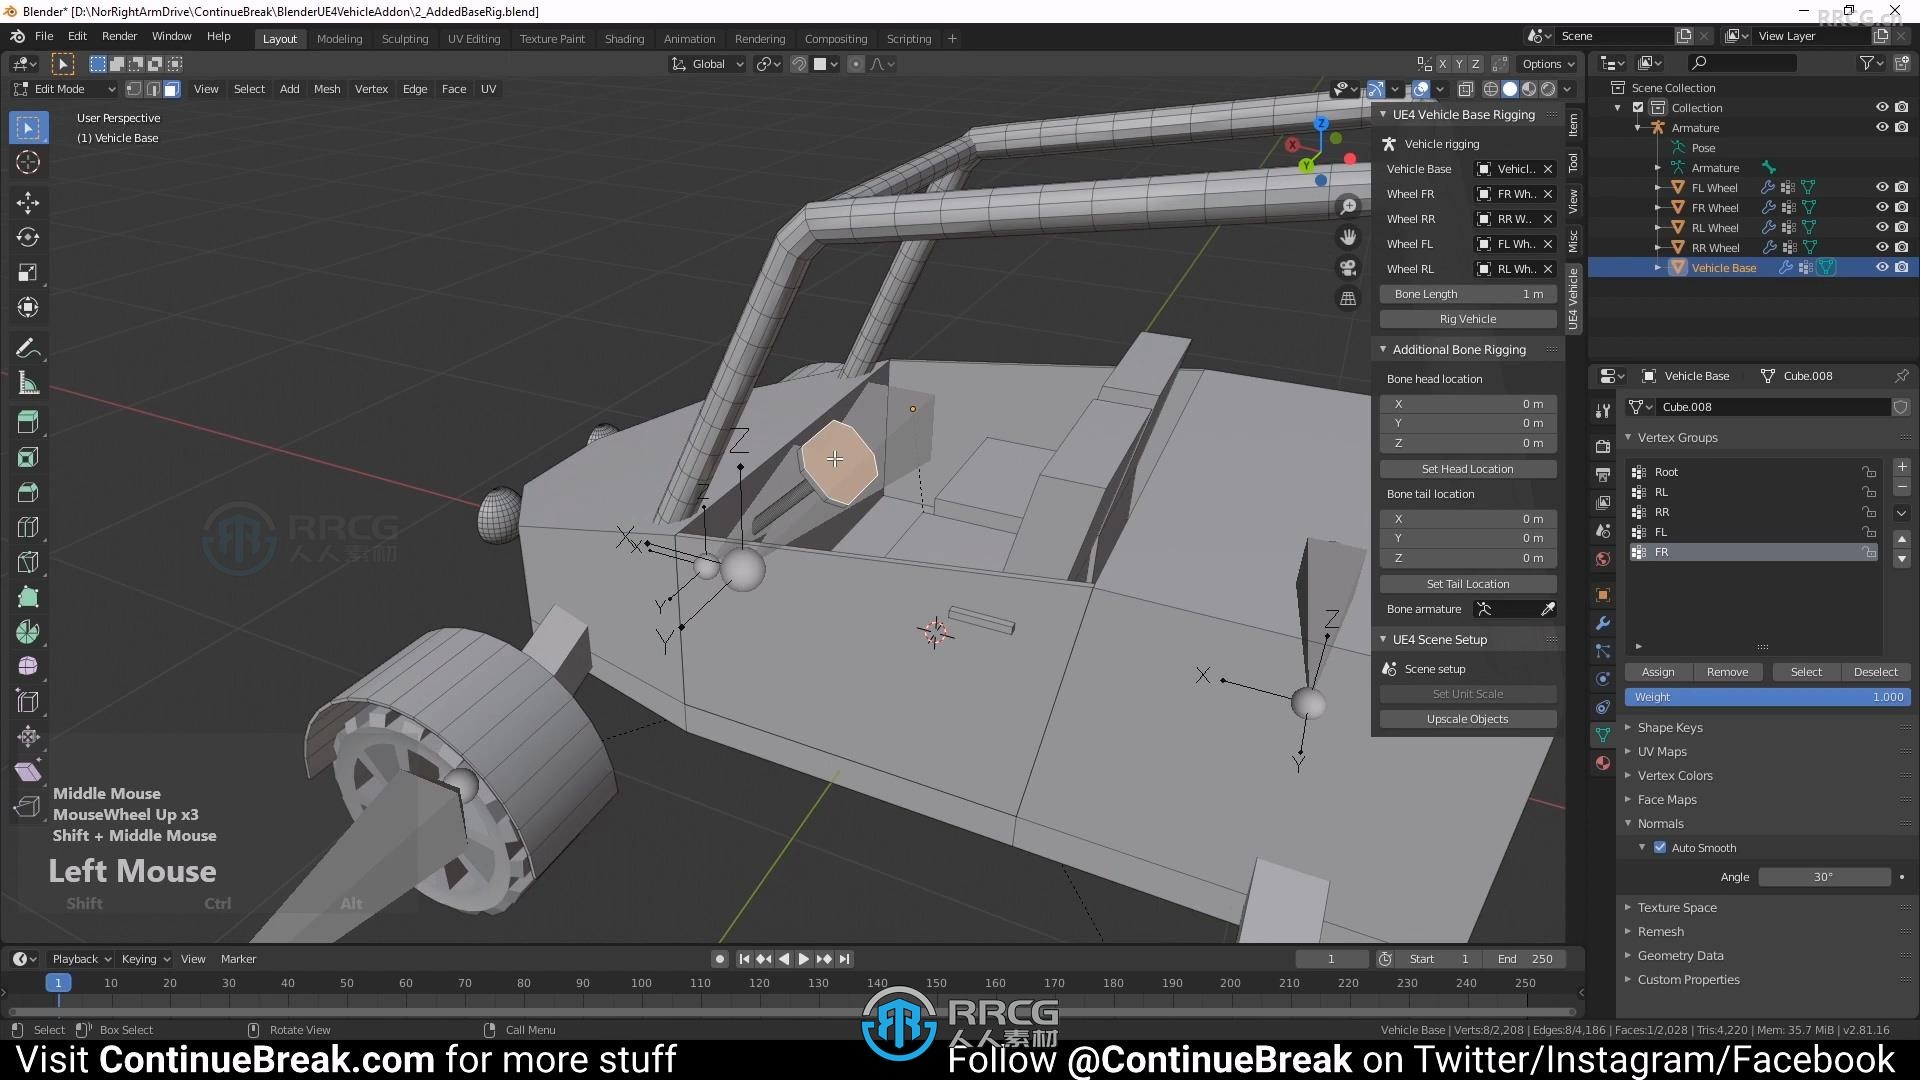Click the Sculpting workspace tab

click(x=405, y=38)
